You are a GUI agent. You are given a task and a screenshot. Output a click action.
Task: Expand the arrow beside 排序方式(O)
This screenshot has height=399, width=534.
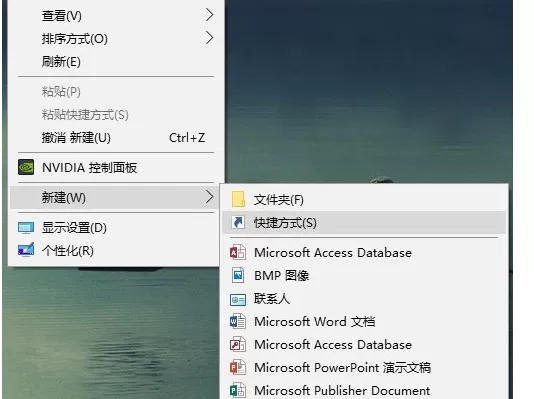point(210,38)
